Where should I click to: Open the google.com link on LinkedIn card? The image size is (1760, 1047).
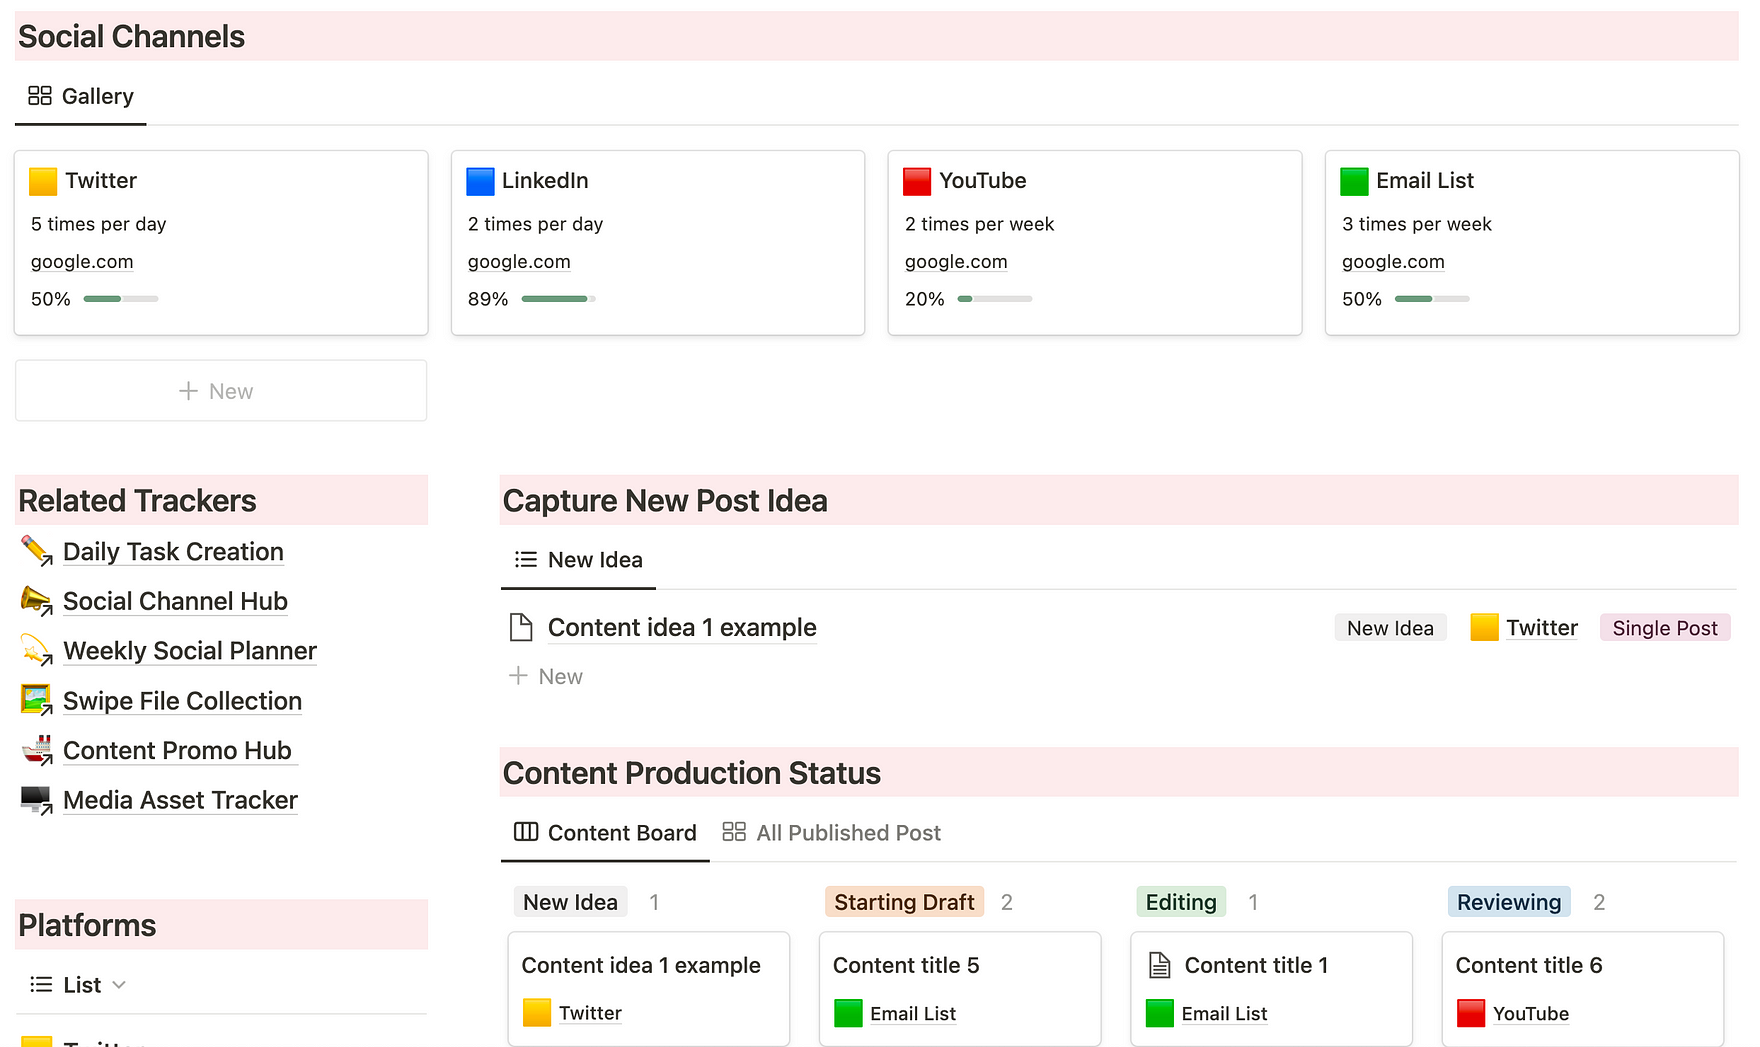pyautogui.click(x=519, y=262)
